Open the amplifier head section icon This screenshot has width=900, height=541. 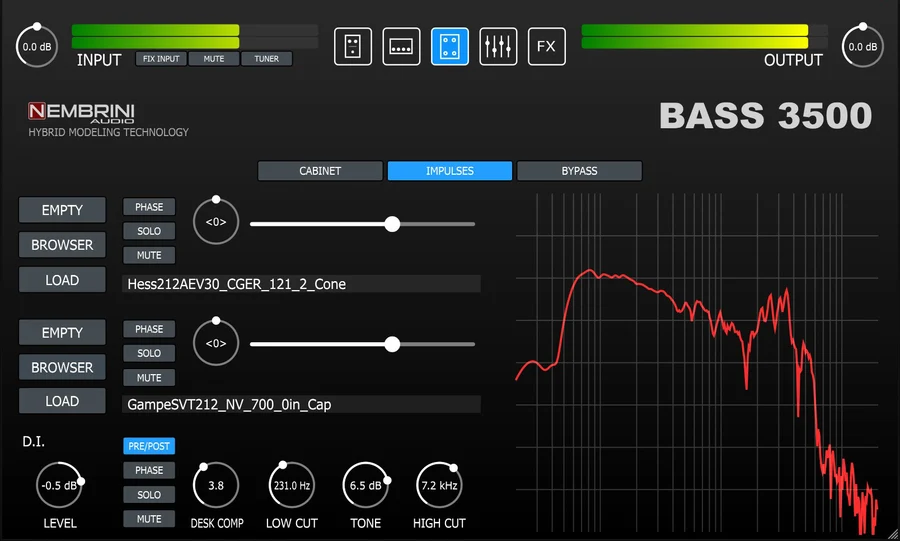point(401,46)
